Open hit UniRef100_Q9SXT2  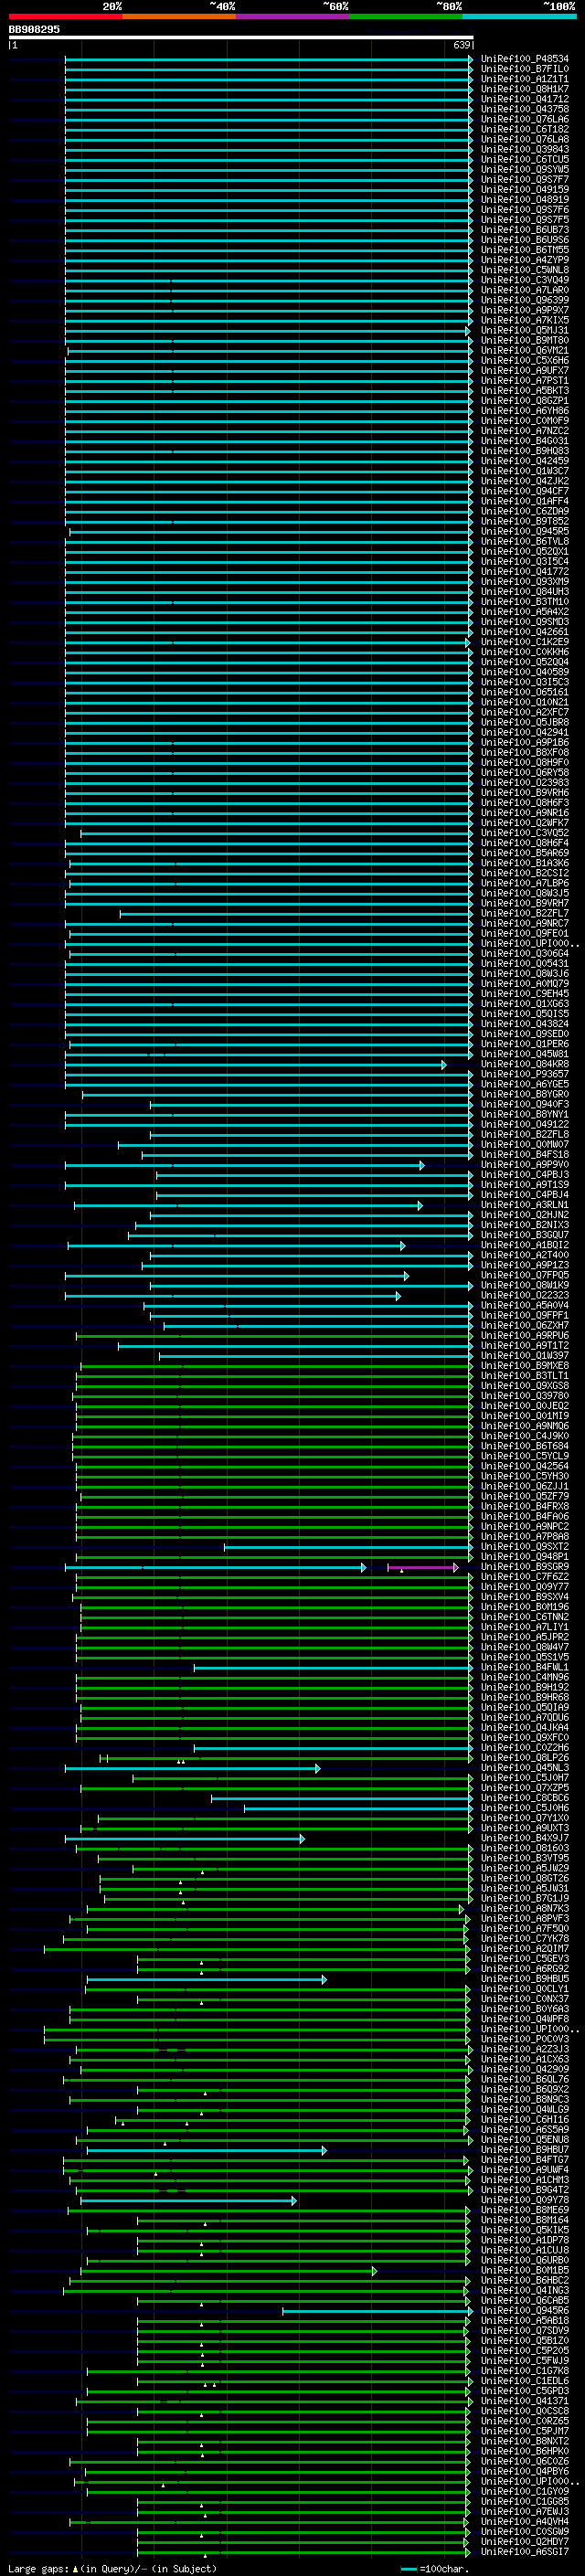pos(525,1547)
